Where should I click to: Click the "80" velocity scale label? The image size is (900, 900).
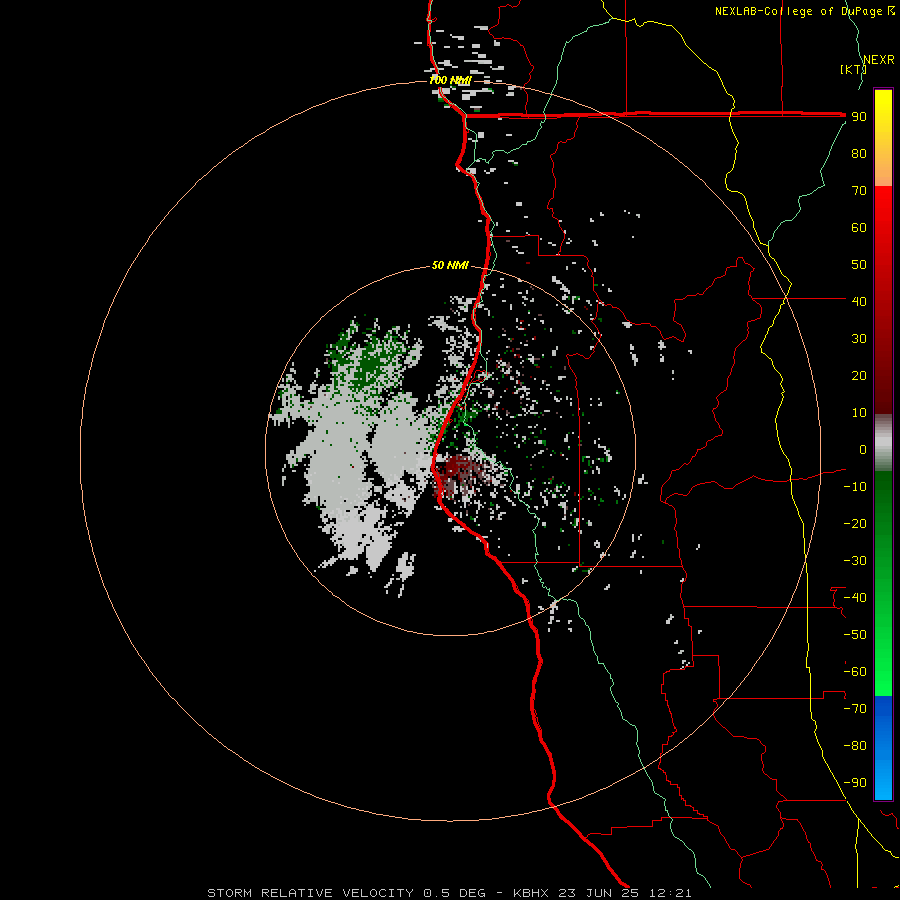click(x=859, y=153)
